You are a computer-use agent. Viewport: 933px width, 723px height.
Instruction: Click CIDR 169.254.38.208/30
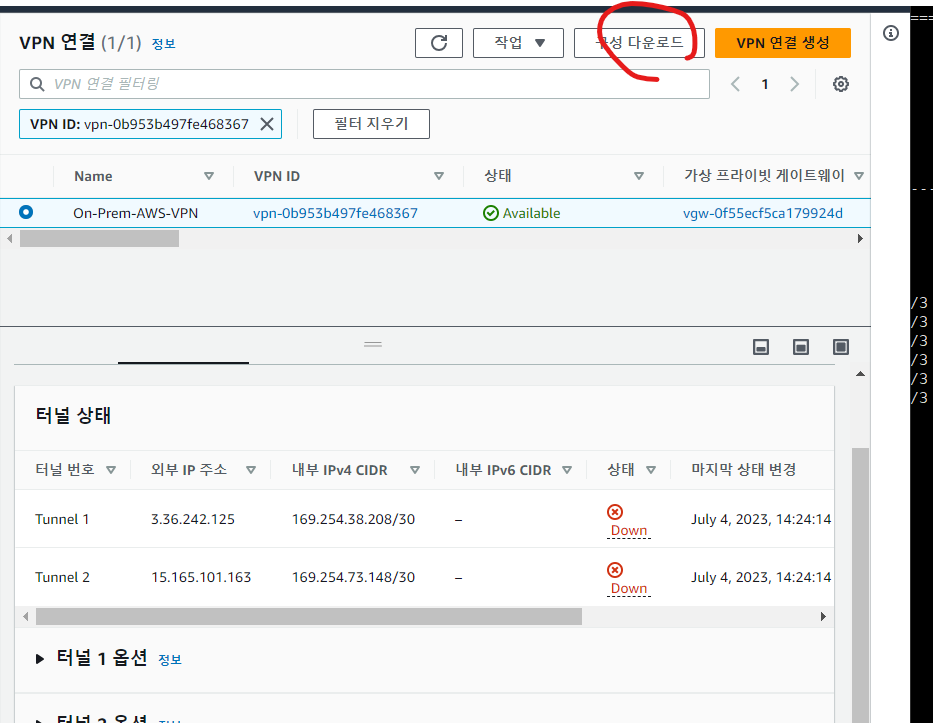[353, 519]
